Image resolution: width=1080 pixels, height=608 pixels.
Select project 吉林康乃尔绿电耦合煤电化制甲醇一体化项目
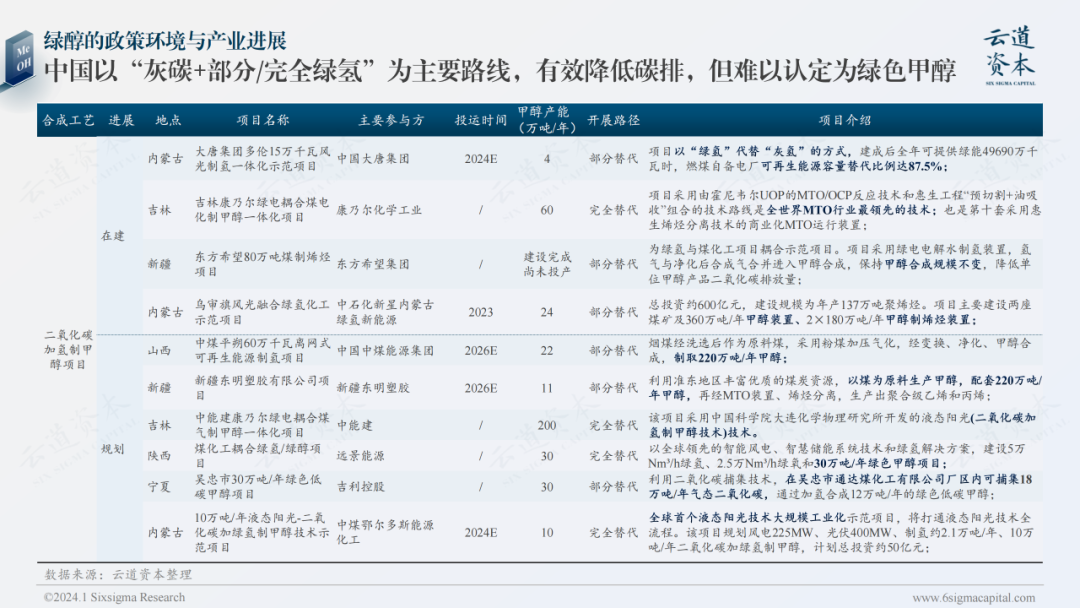[262, 210]
